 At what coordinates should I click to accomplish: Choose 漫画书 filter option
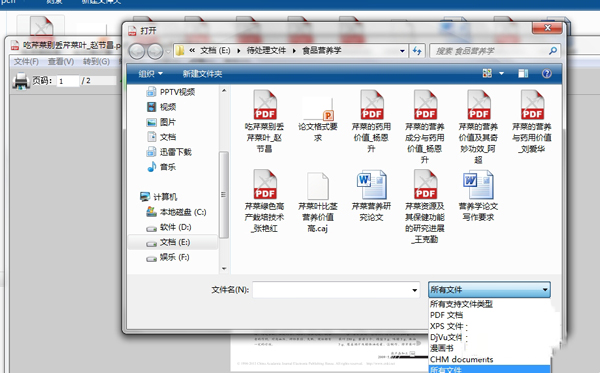pos(442,348)
